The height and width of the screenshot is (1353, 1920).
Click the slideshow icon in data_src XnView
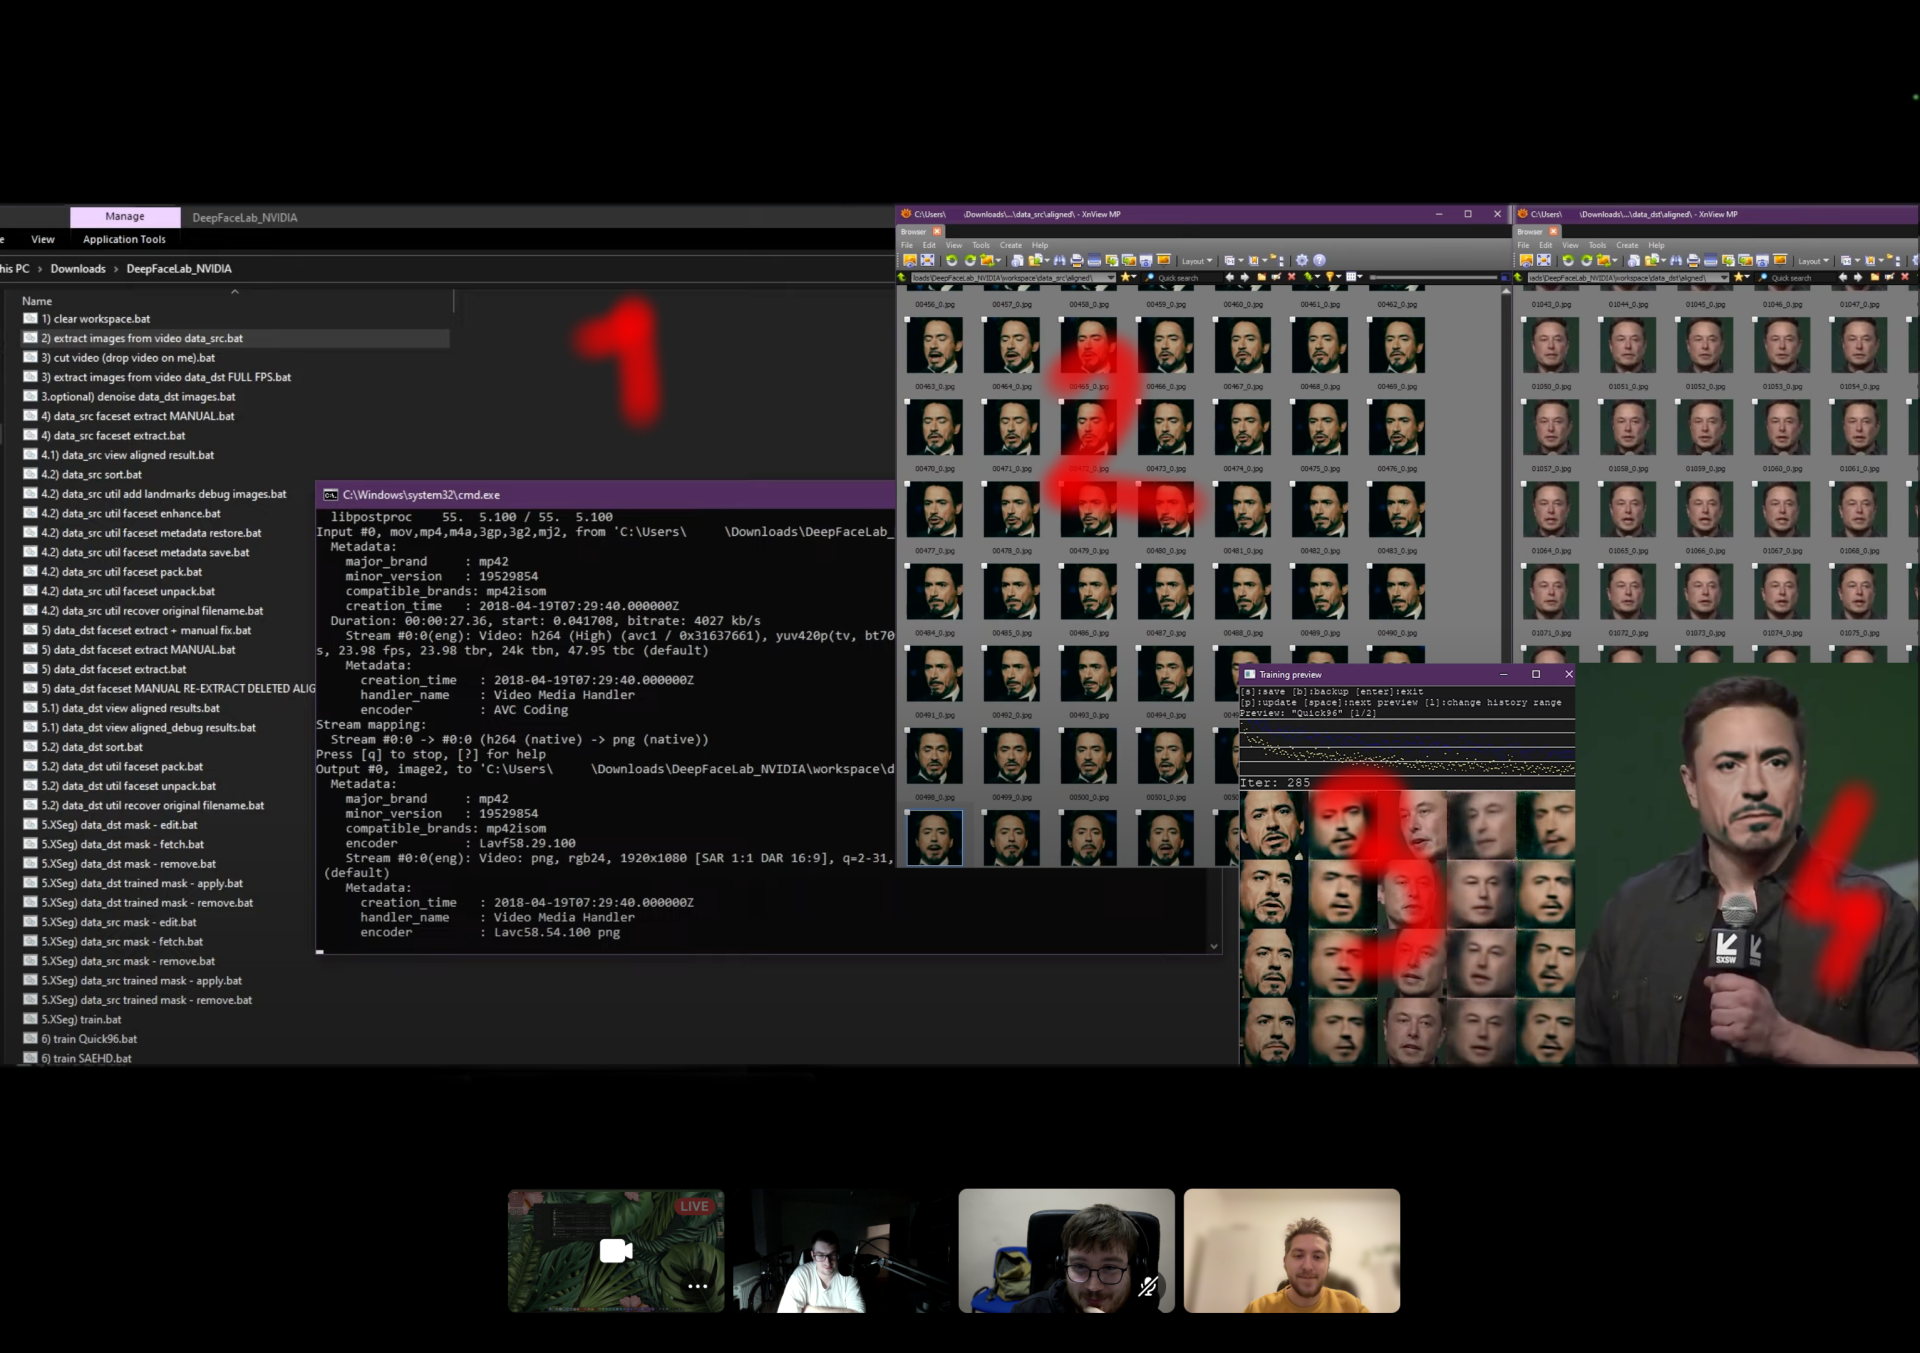point(1164,260)
